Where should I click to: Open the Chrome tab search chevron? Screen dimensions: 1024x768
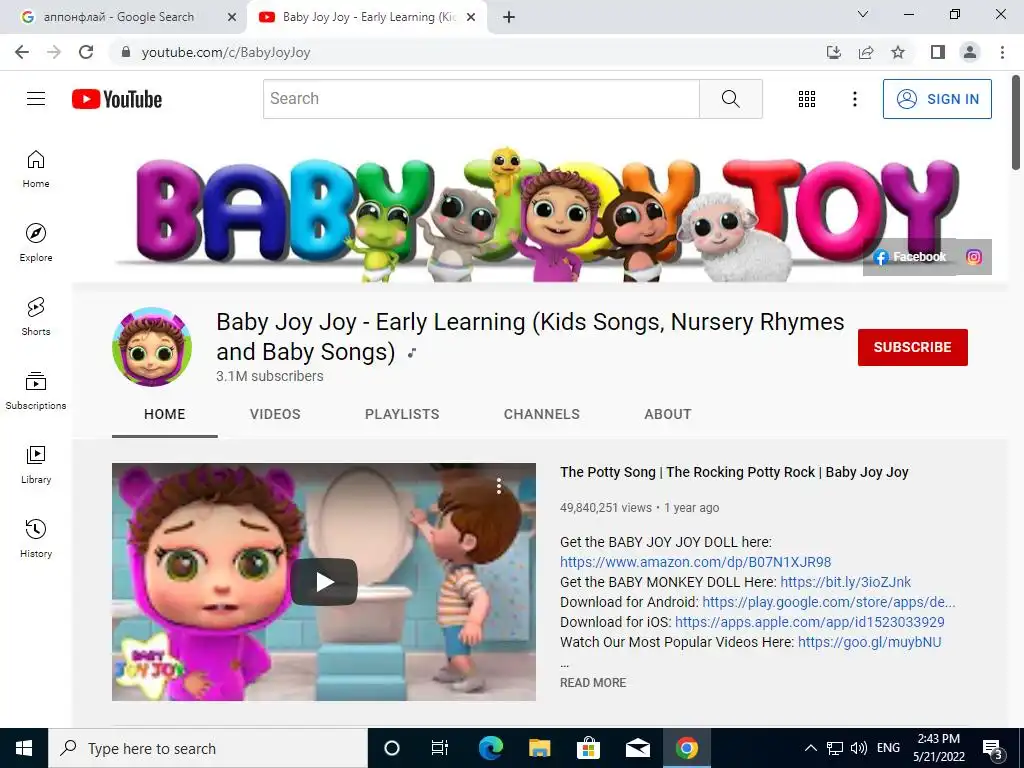(863, 14)
